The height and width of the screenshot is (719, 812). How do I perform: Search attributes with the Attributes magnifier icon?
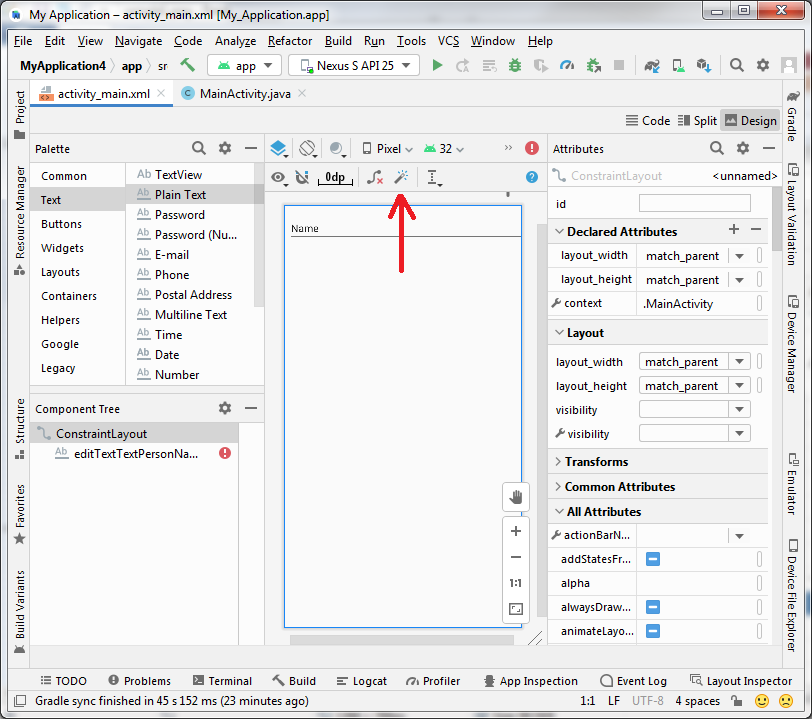717,148
